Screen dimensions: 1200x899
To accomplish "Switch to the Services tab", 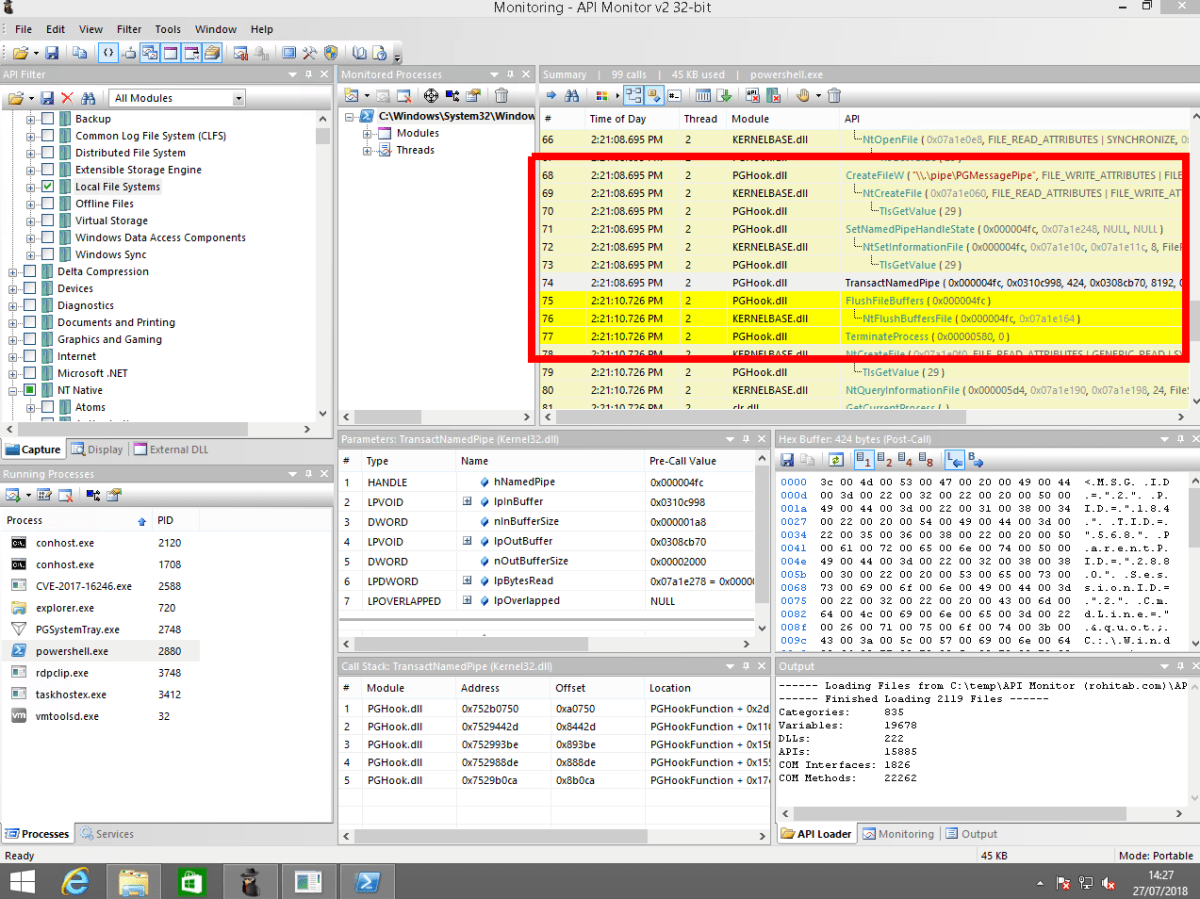I will coord(107,834).
